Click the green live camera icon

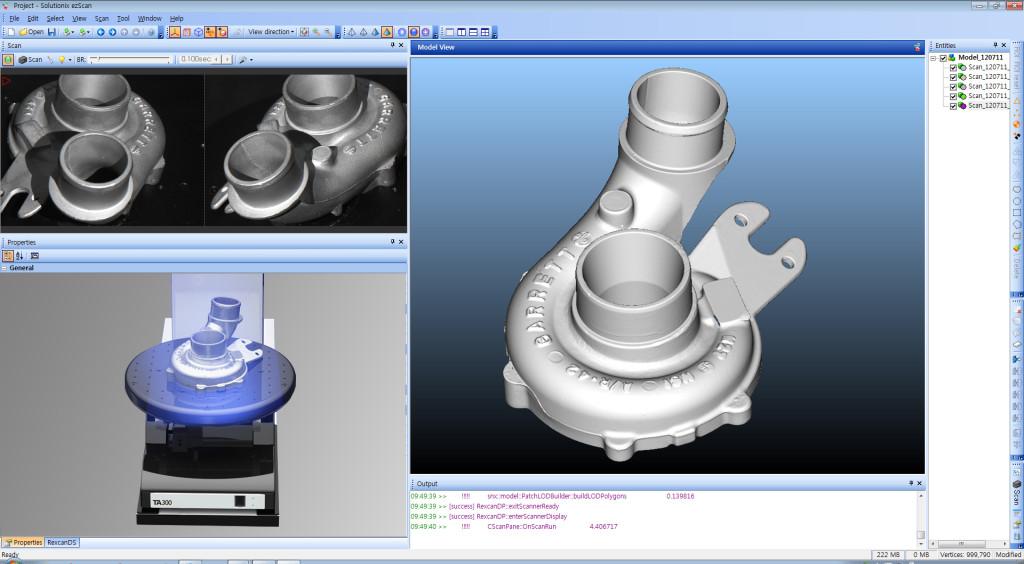coord(8,60)
